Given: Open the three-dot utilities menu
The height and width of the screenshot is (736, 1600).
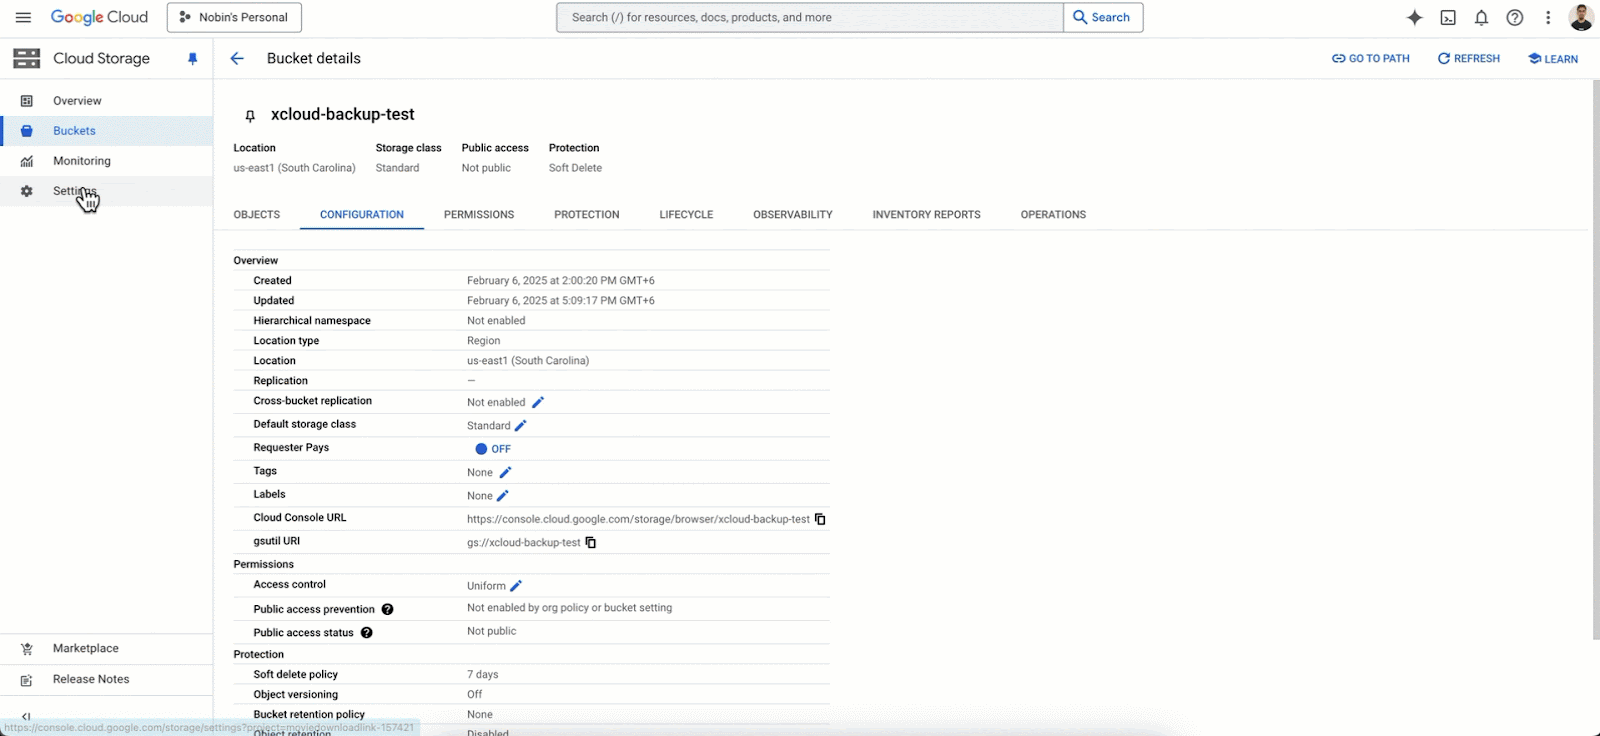Looking at the screenshot, I should pos(1548,17).
